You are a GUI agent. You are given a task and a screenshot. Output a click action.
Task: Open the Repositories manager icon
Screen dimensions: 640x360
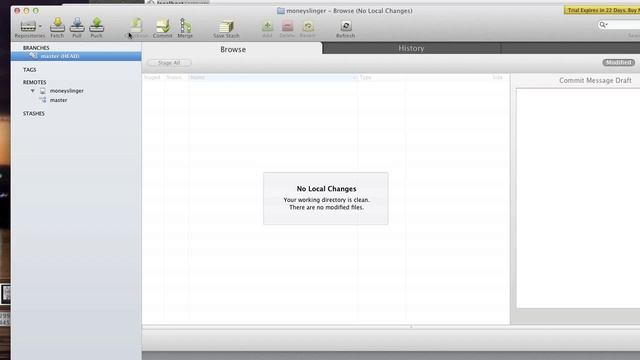(28, 26)
